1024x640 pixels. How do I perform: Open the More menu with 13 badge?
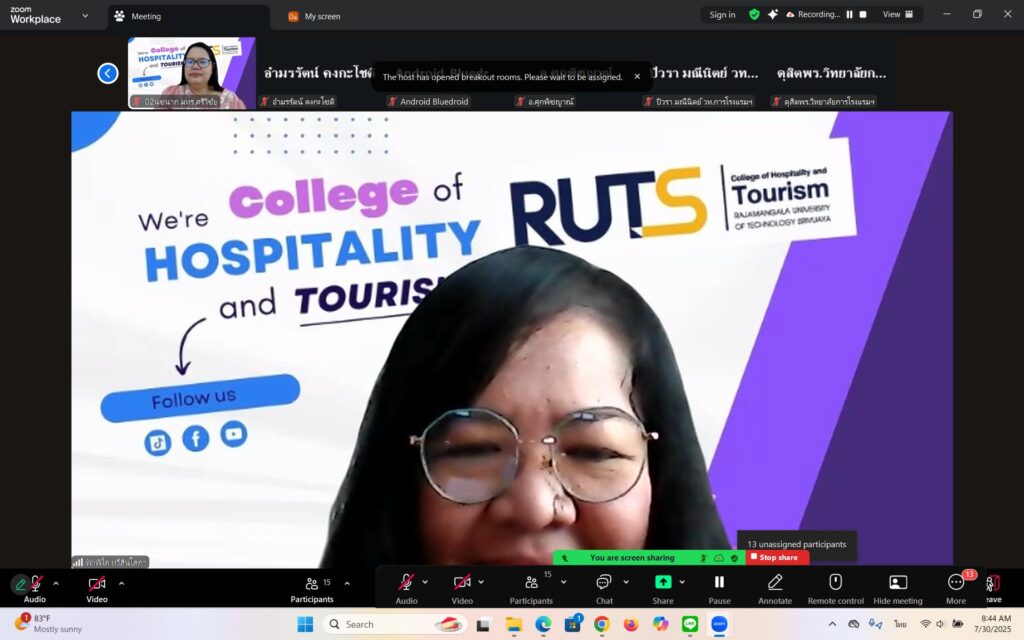pyautogui.click(x=956, y=589)
